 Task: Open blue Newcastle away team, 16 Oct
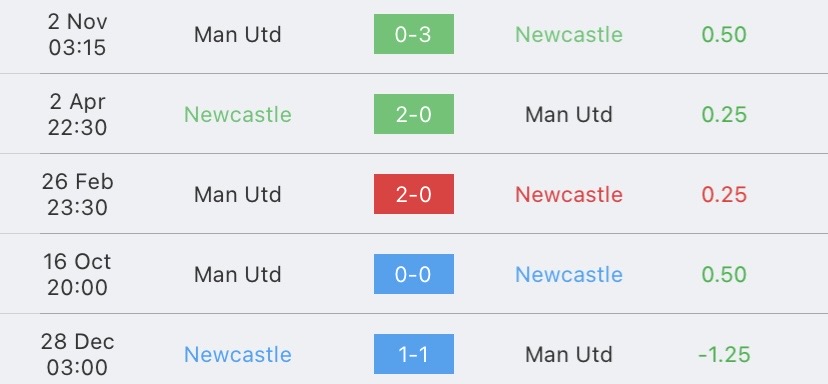click(569, 275)
